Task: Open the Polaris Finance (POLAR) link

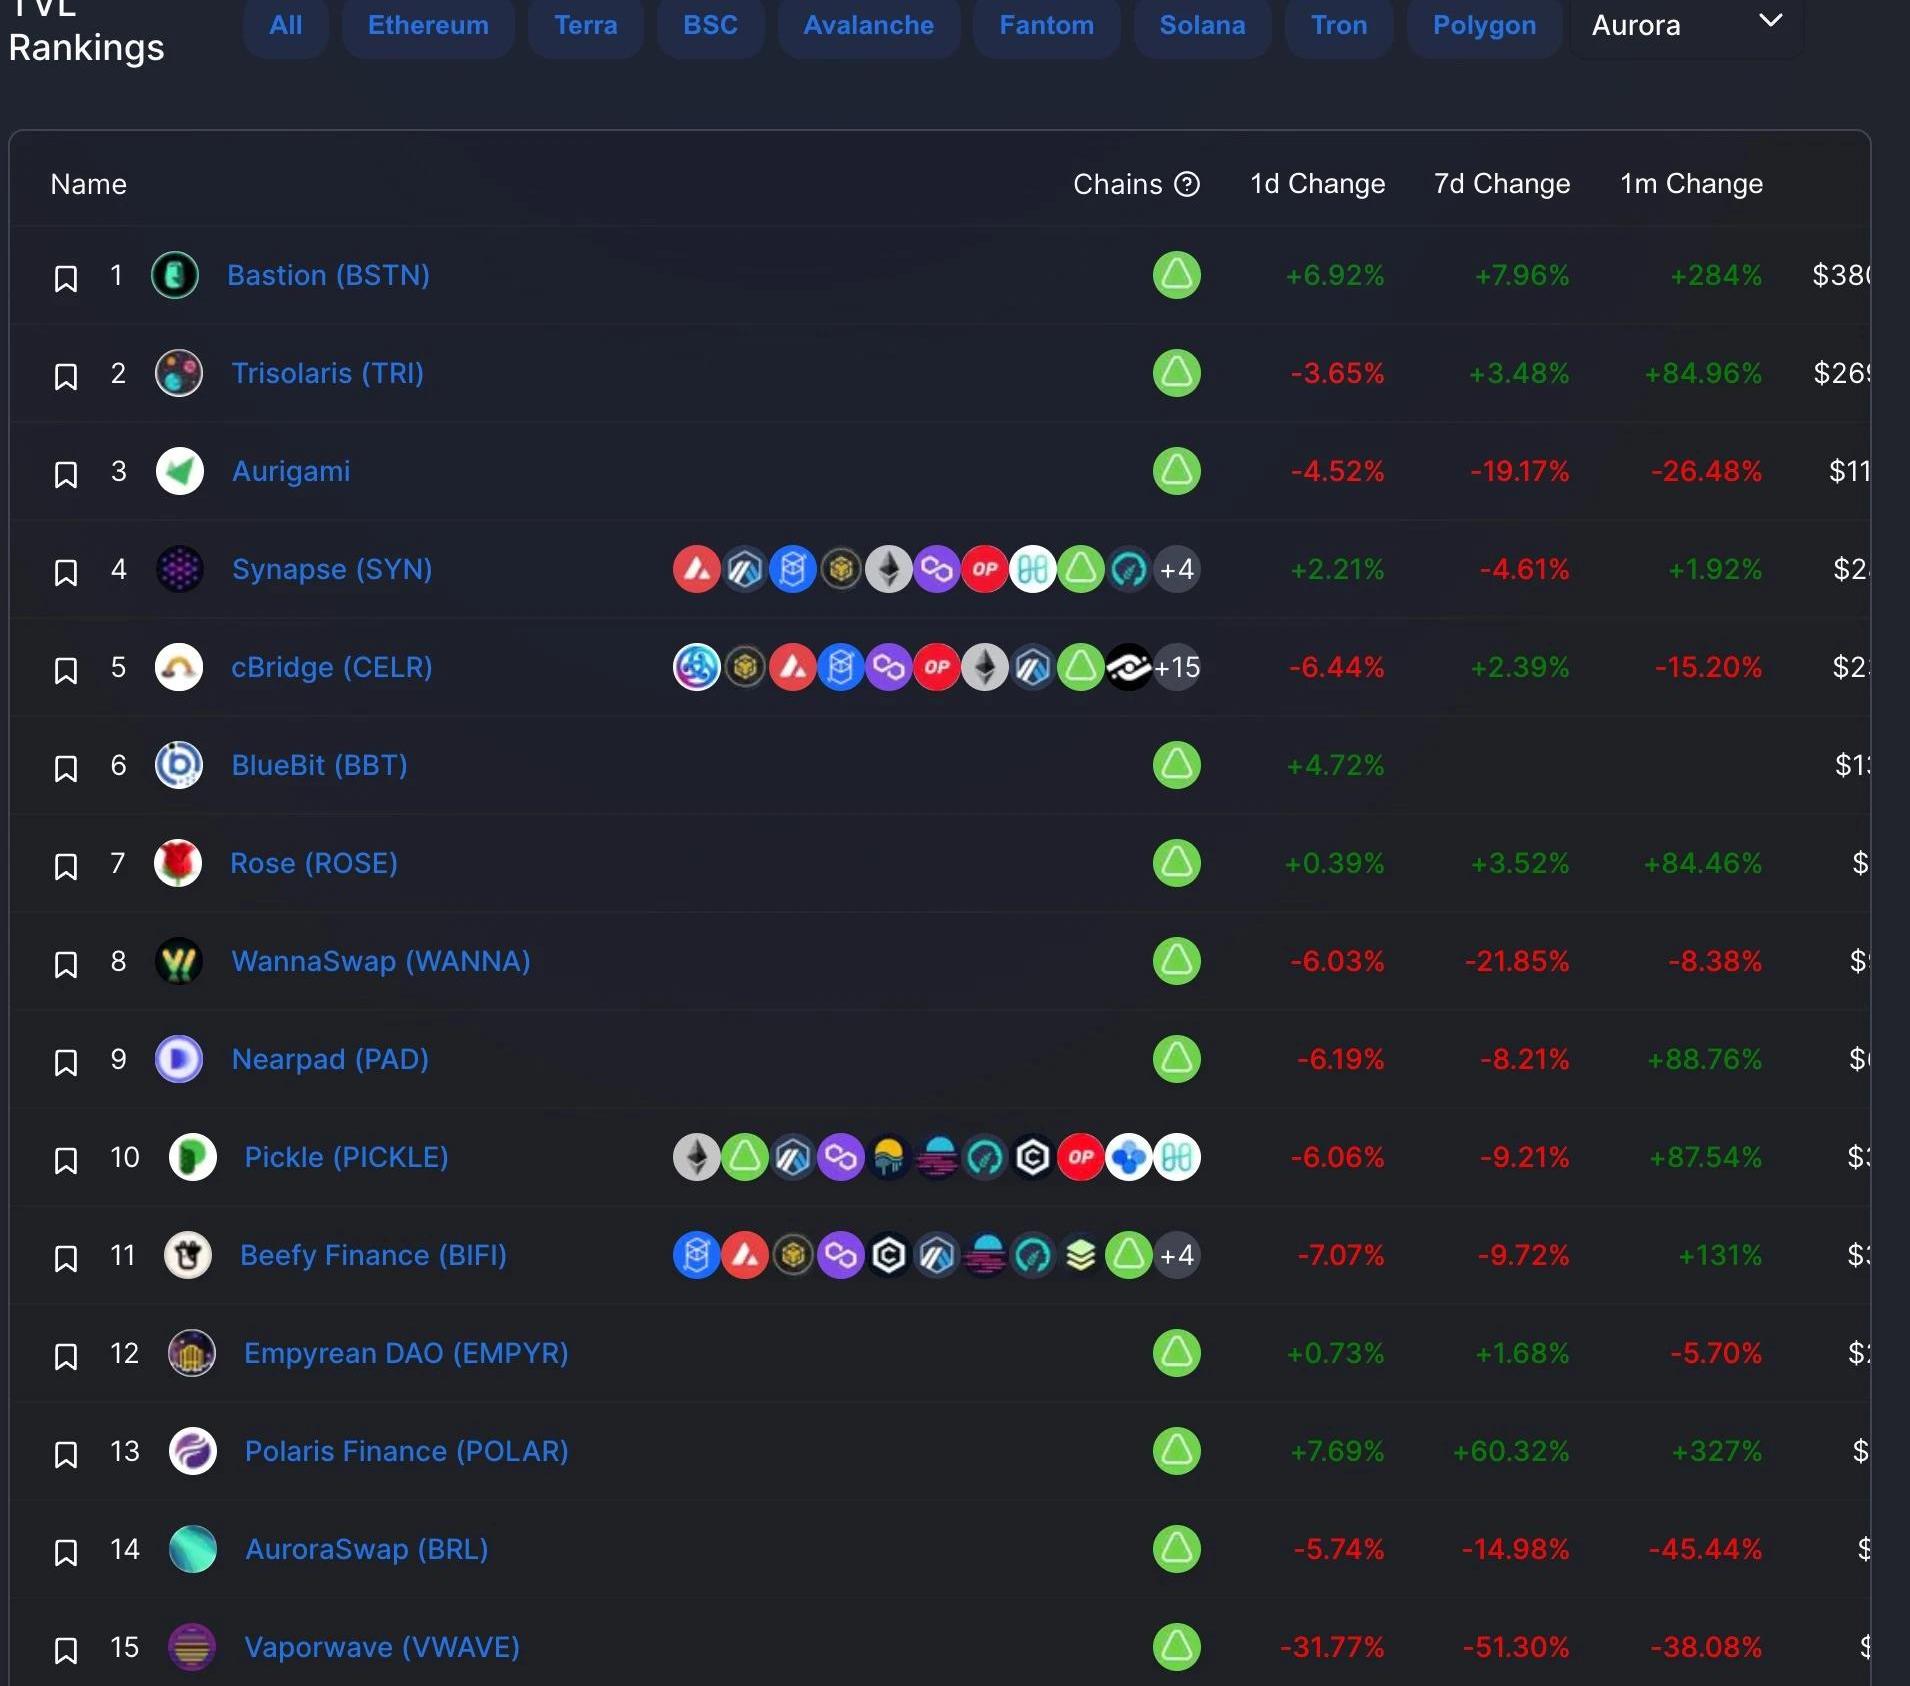Action: (406, 1451)
